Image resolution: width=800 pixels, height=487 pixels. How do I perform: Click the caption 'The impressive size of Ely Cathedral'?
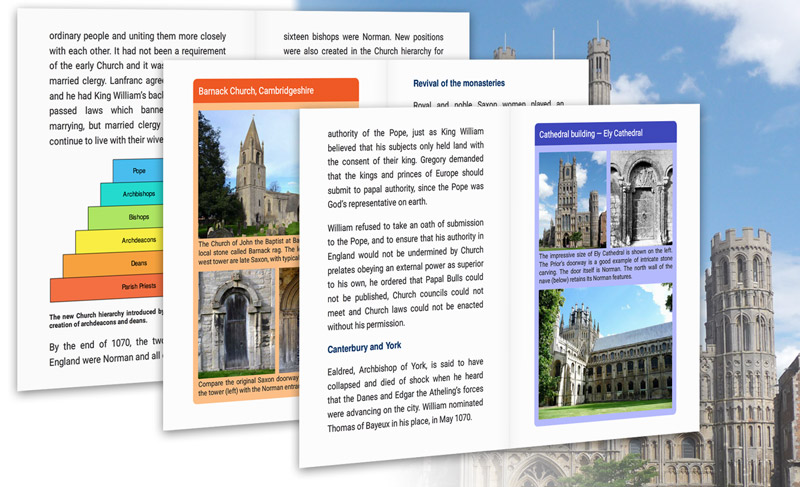[x=606, y=265]
